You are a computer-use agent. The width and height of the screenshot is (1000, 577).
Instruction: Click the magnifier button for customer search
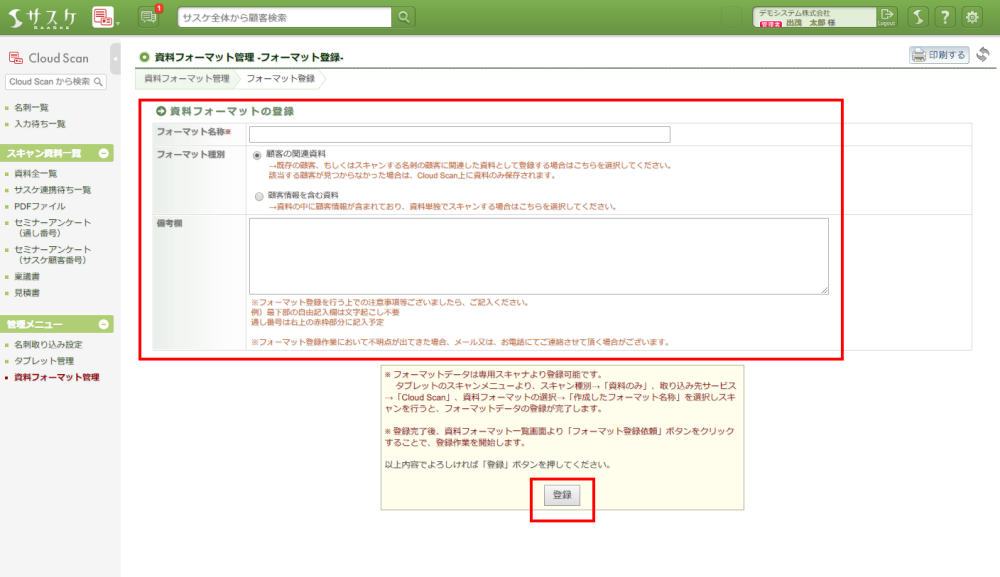pos(403,17)
